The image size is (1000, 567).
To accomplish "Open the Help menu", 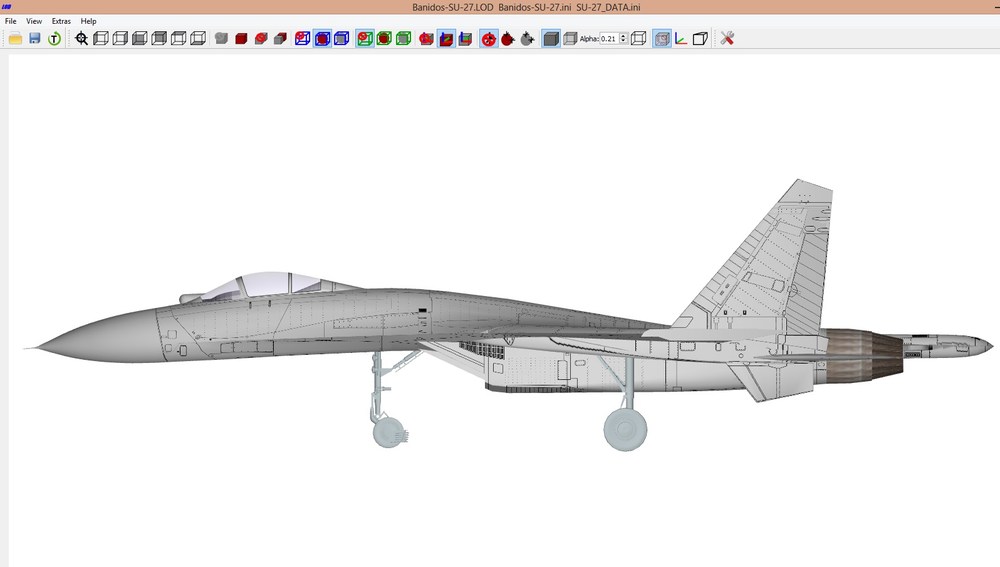I will coord(89,21).
